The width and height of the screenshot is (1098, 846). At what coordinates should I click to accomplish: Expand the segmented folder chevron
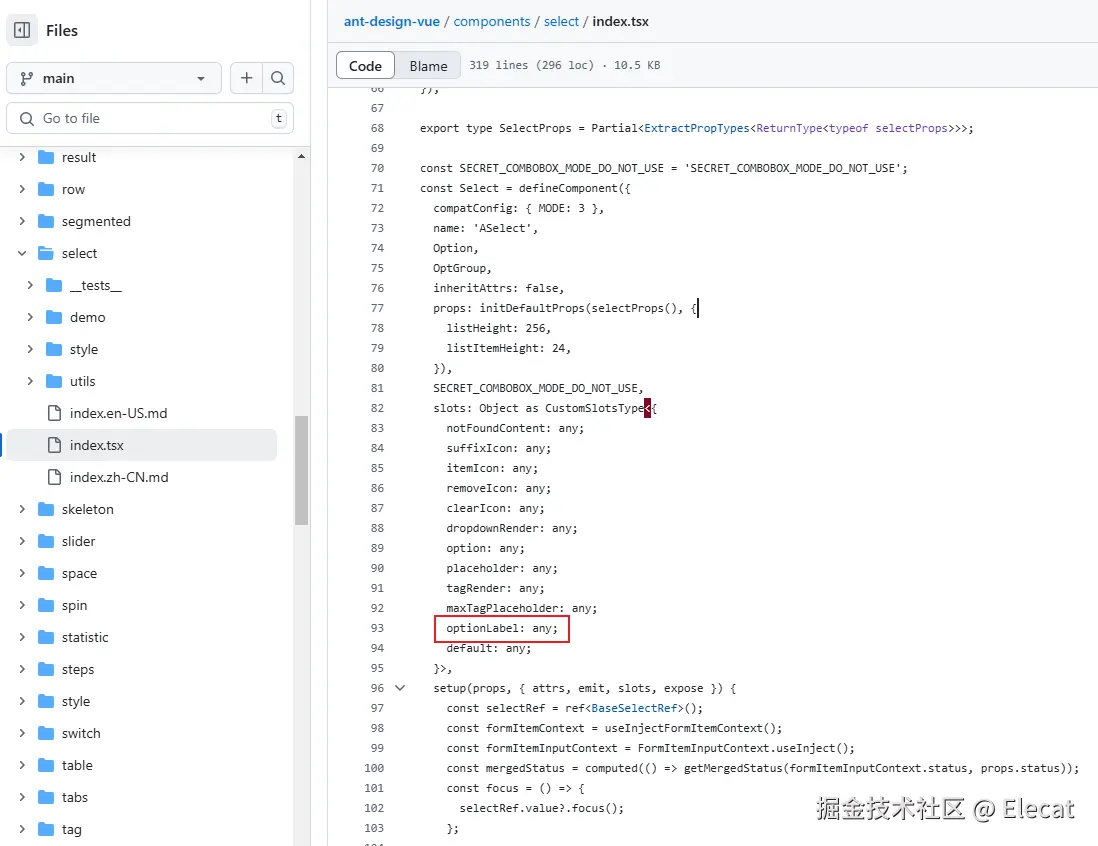tap(22, 221)
